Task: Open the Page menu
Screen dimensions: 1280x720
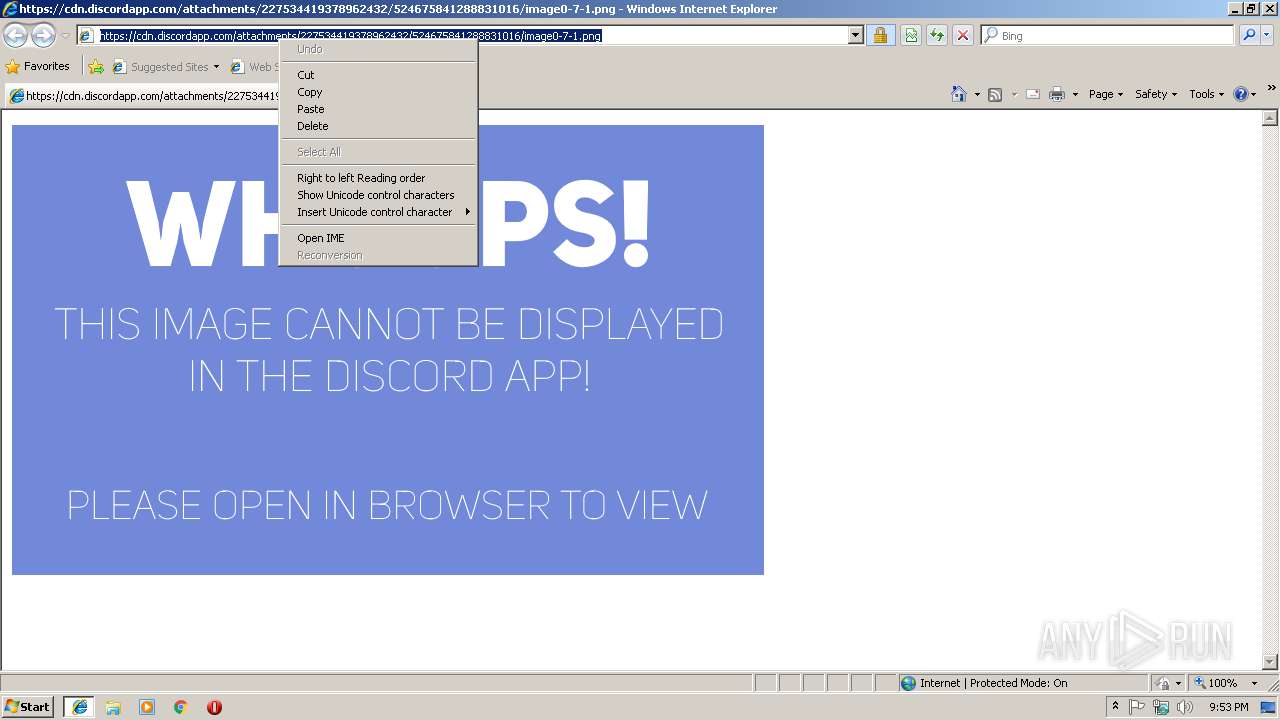Action: (1106, 94)
